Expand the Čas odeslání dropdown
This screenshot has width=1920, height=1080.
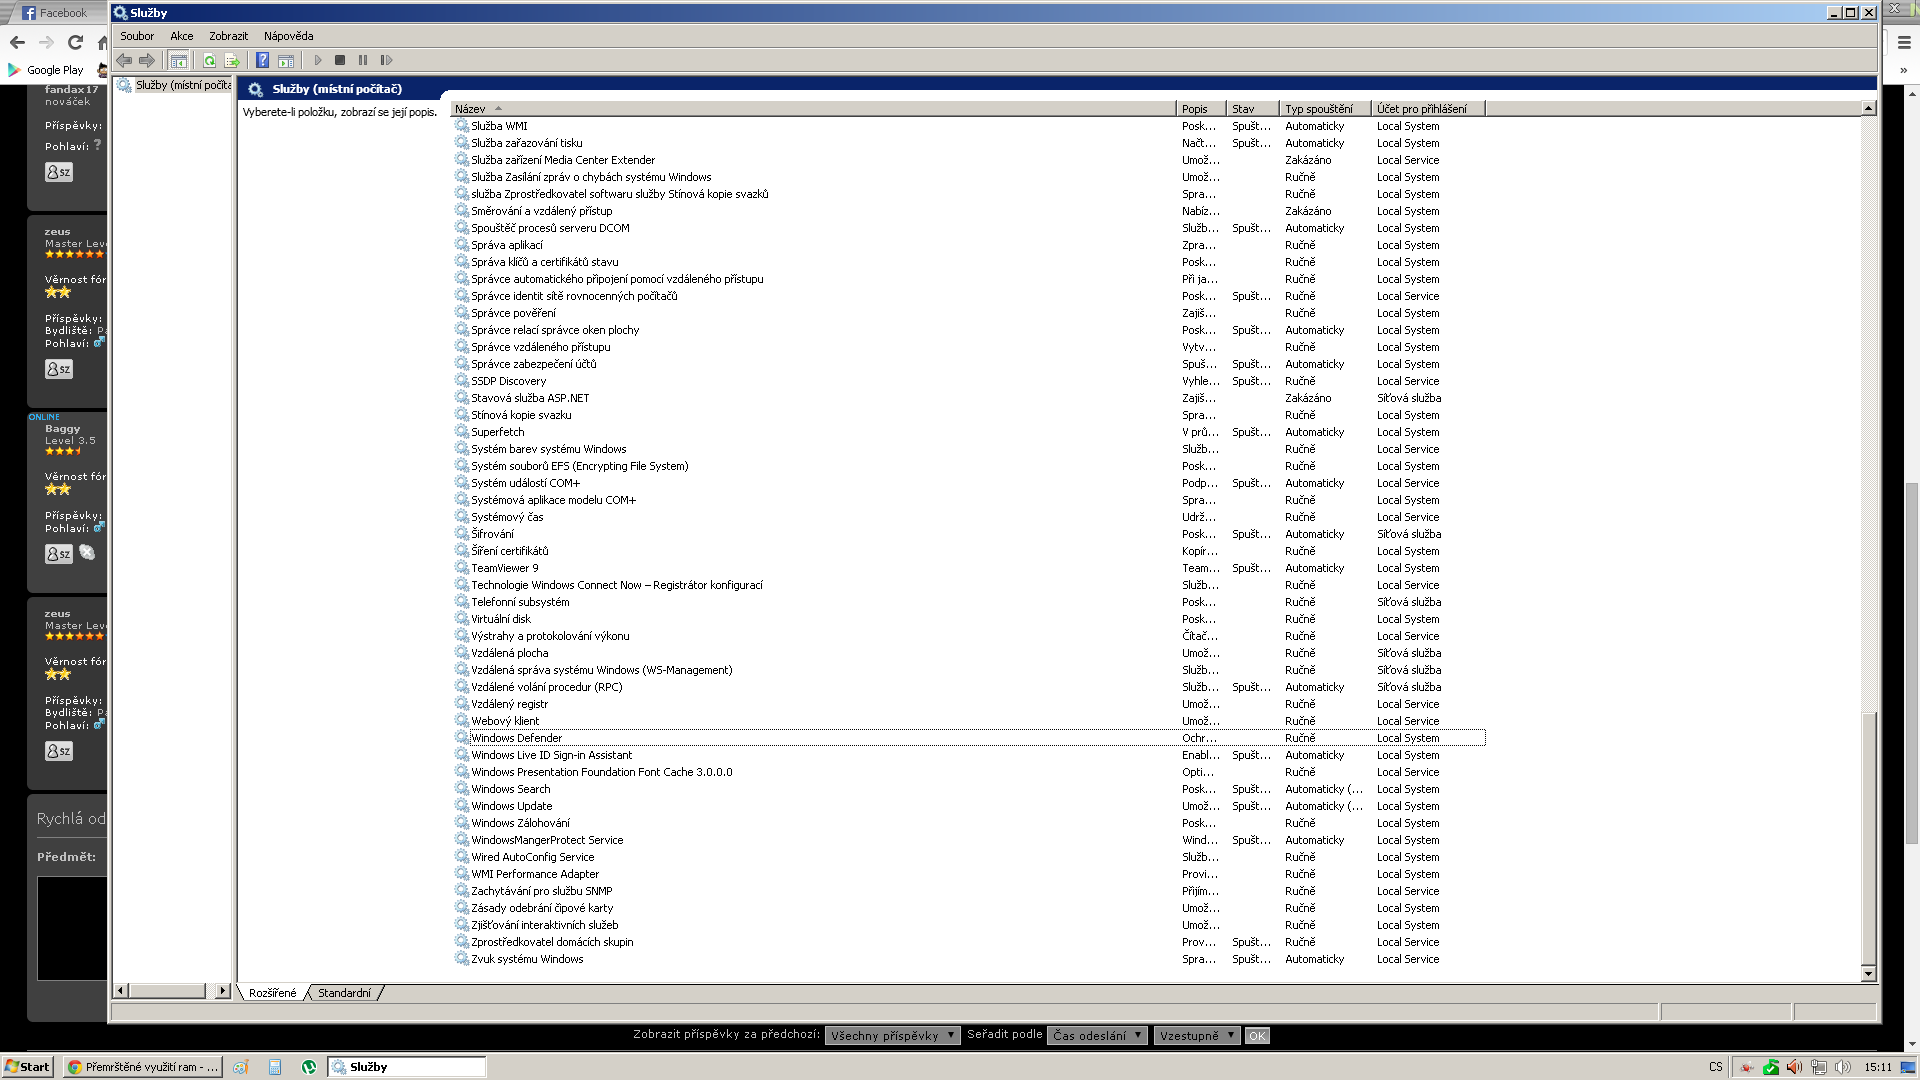(x=1096, y=1036)
